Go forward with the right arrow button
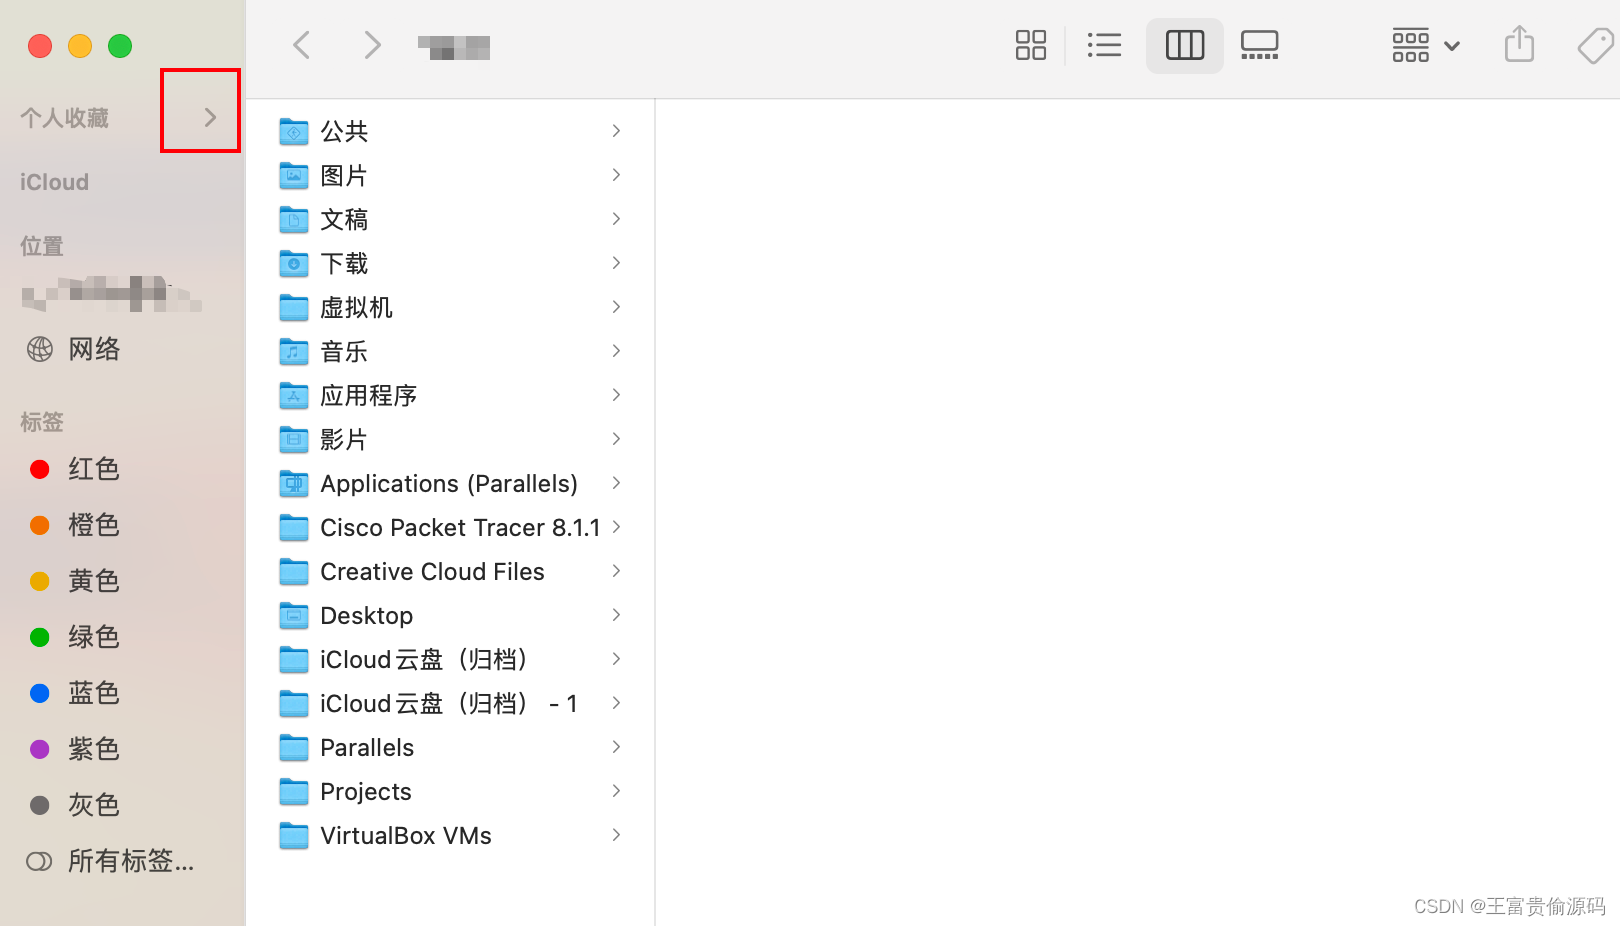This screenshot has height=926, width=1620. point(372,45)
